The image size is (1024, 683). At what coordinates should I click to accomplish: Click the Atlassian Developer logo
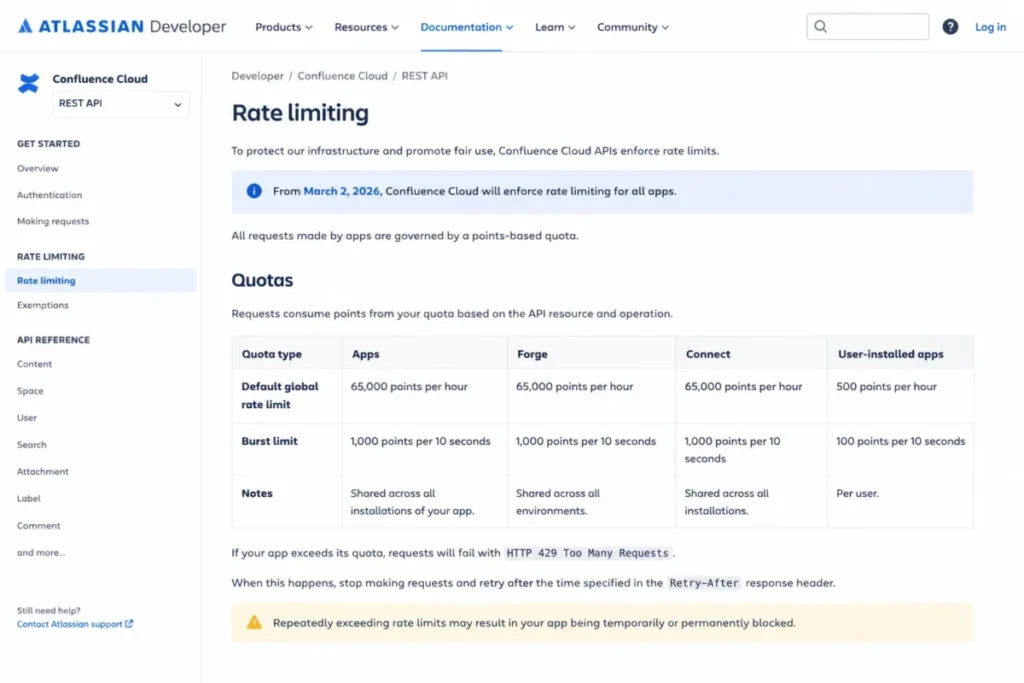click(121, 27)
